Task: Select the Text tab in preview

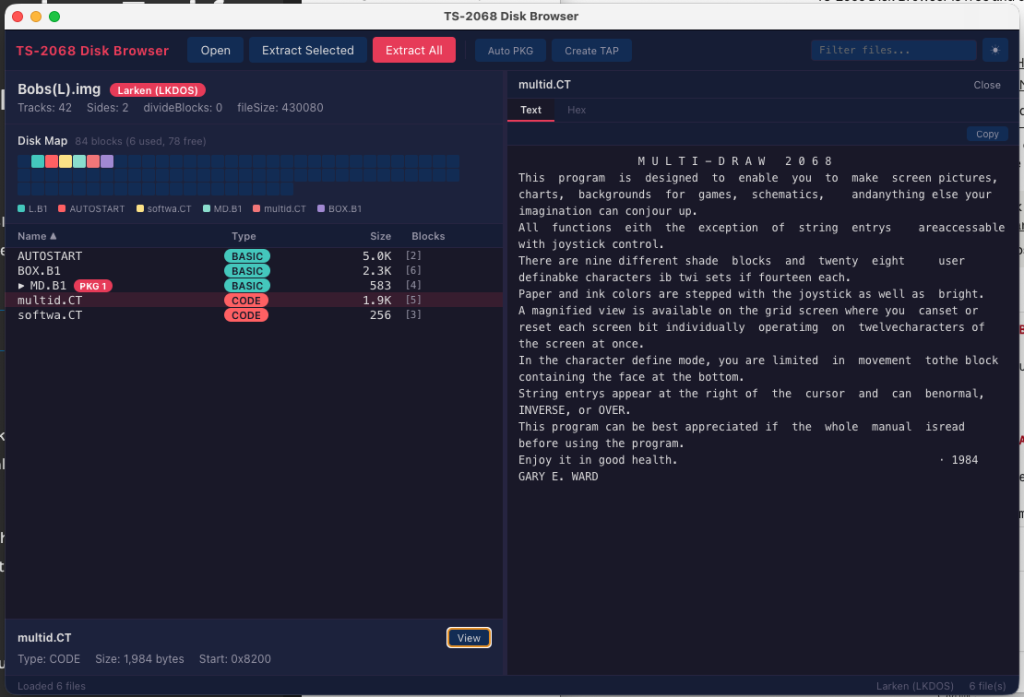Action: tap(531, 110)
